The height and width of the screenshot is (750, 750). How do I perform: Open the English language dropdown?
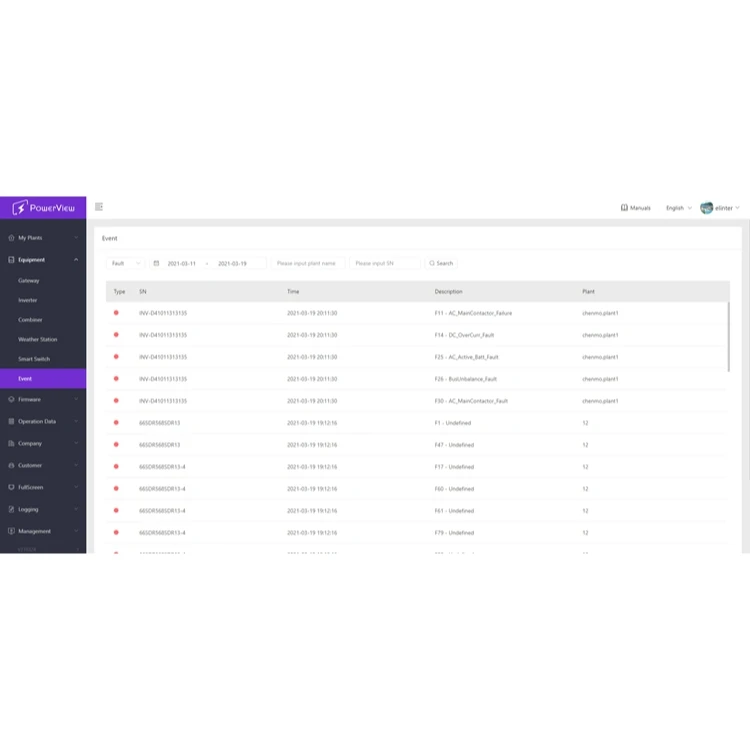tap(679, 208)
